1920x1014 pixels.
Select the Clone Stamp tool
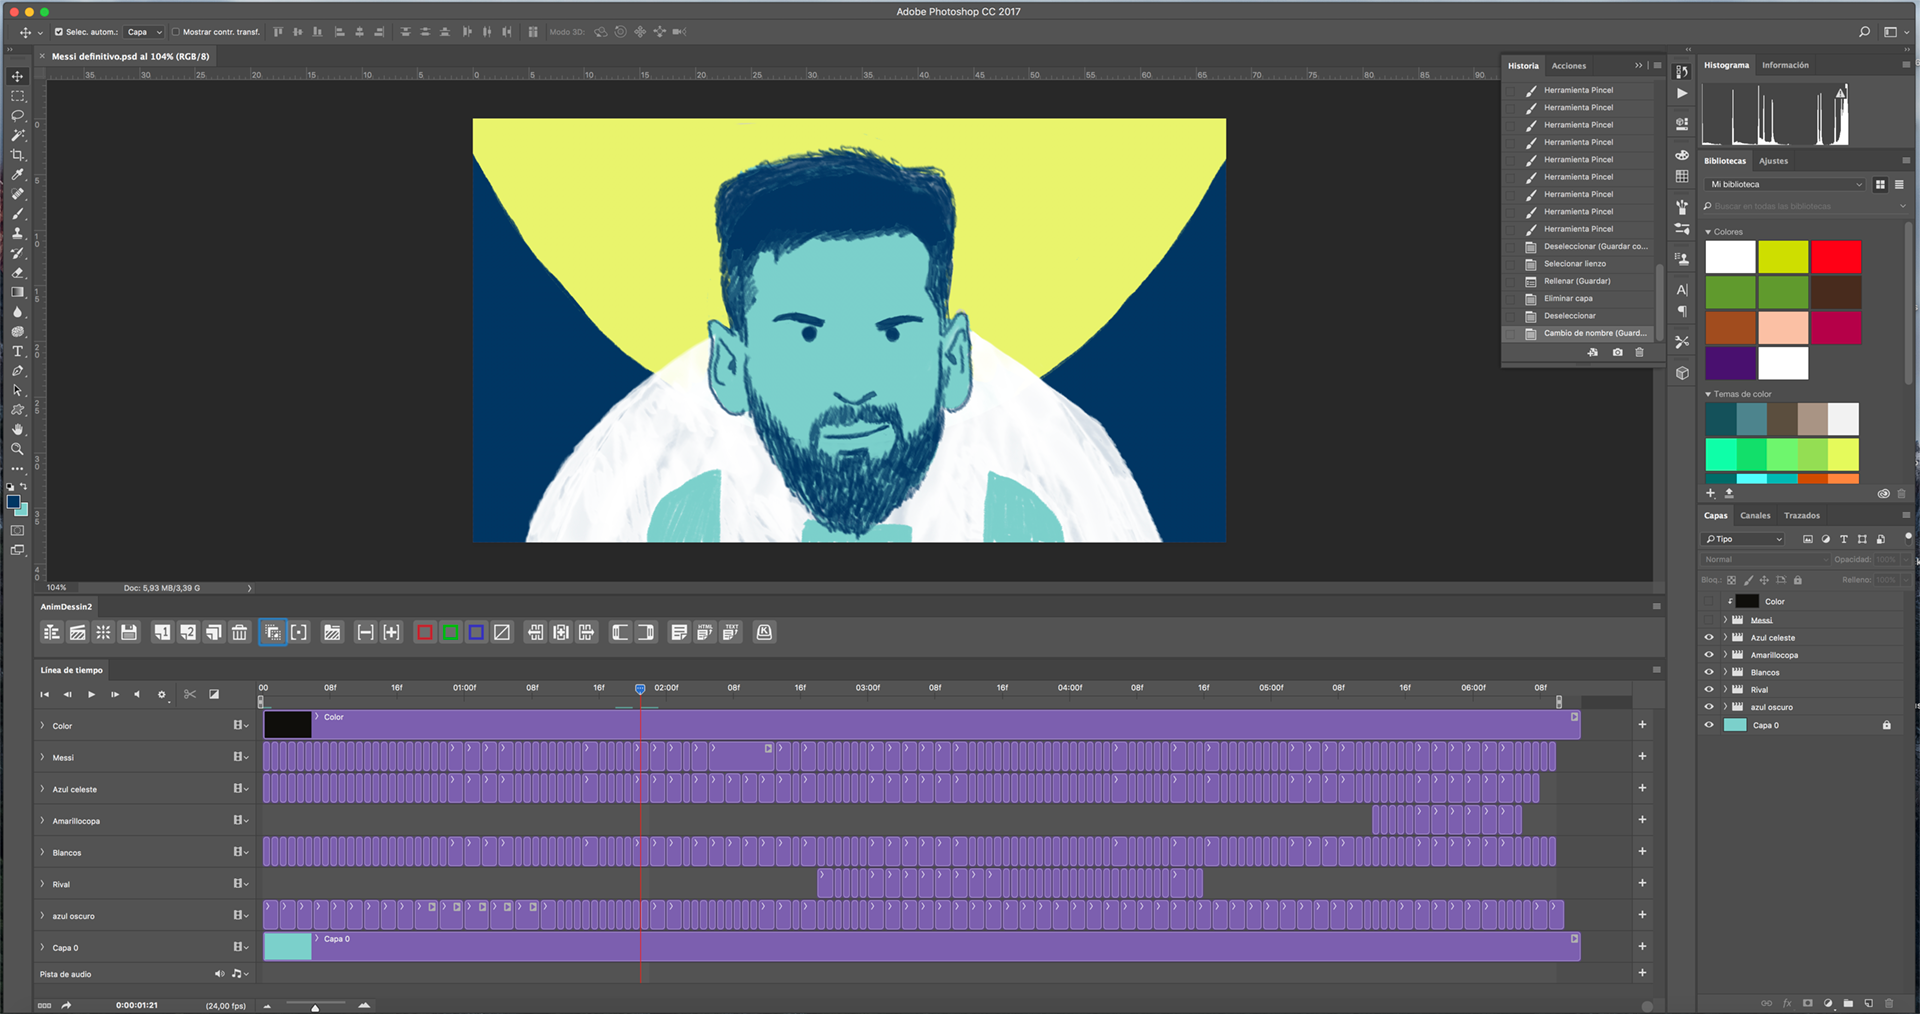[17, 233]
